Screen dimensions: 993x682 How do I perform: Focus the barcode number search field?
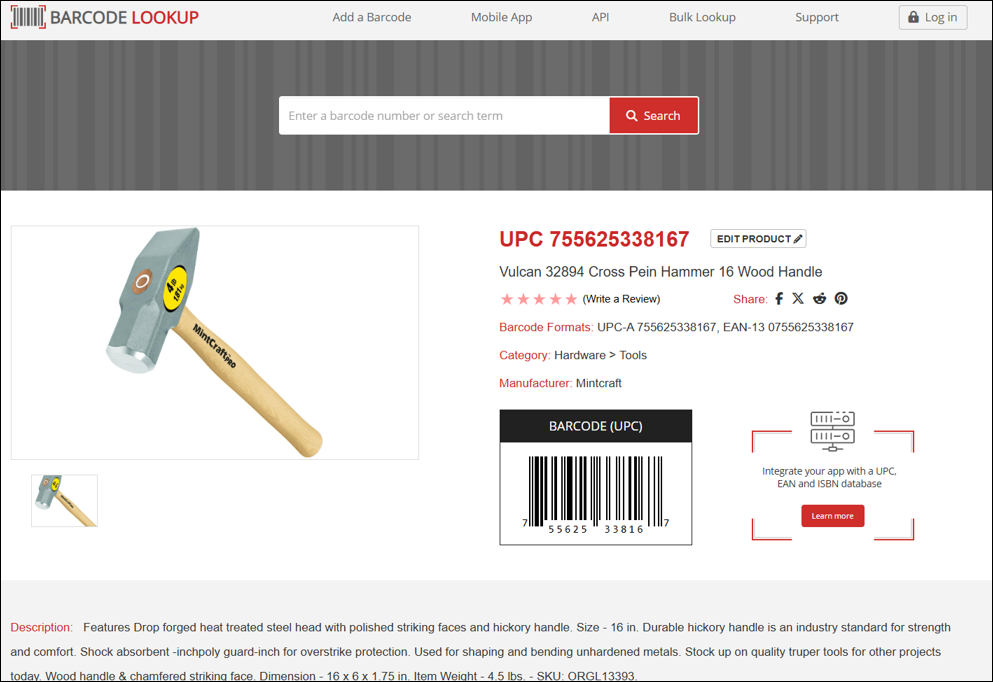444,115
